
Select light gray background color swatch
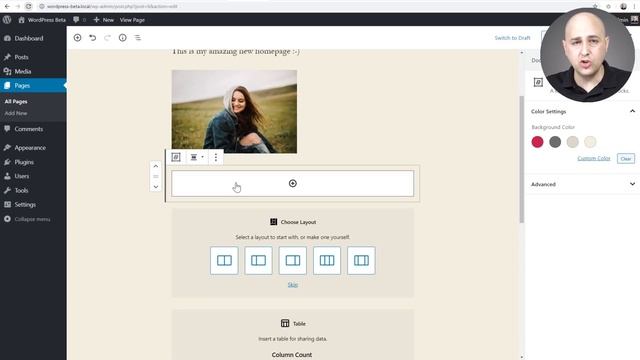point(573,142)
